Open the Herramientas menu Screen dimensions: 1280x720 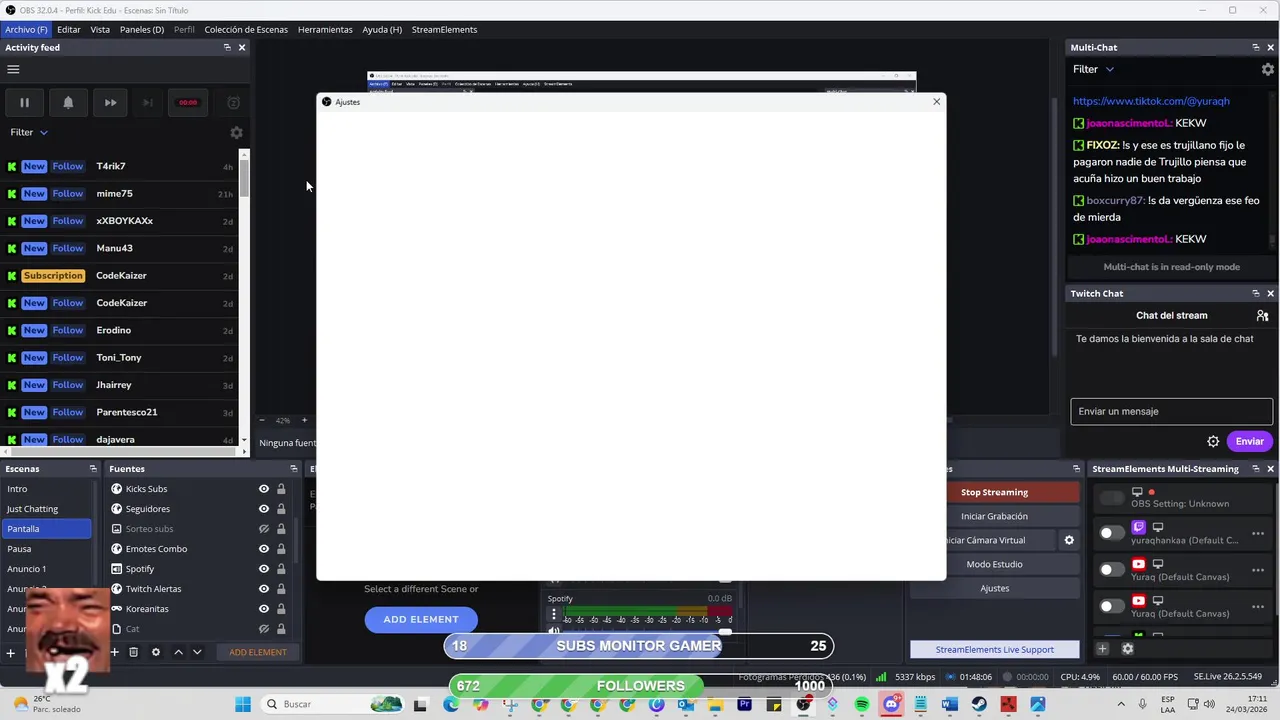pos(325,29)
